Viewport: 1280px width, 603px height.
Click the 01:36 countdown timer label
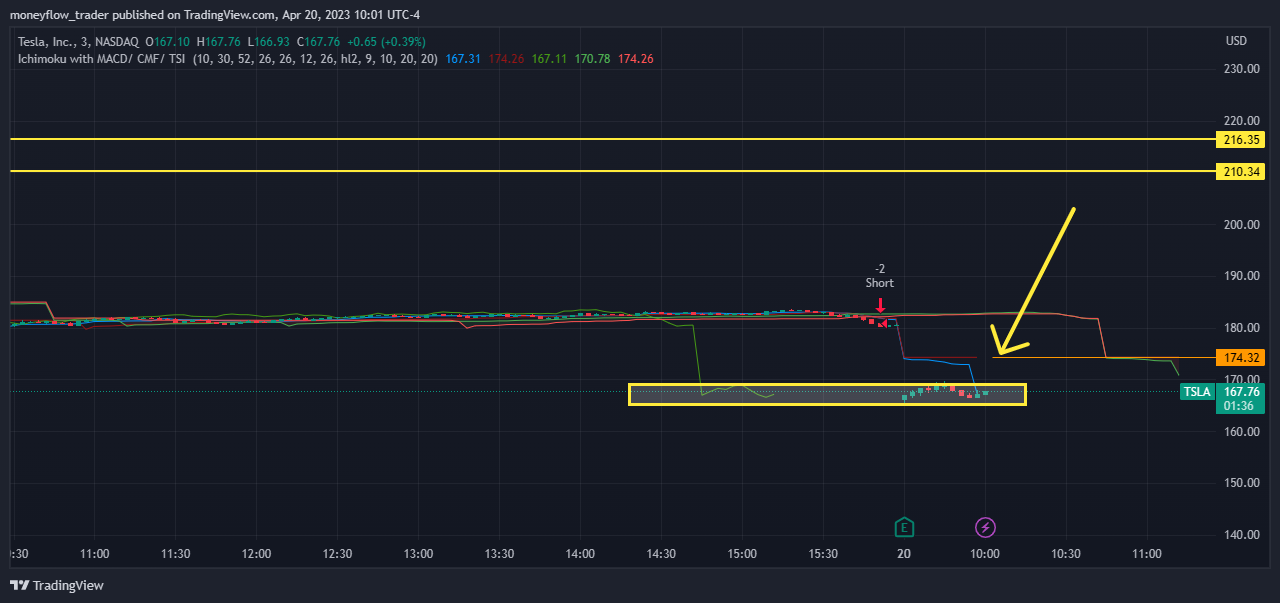point(1240,406)
